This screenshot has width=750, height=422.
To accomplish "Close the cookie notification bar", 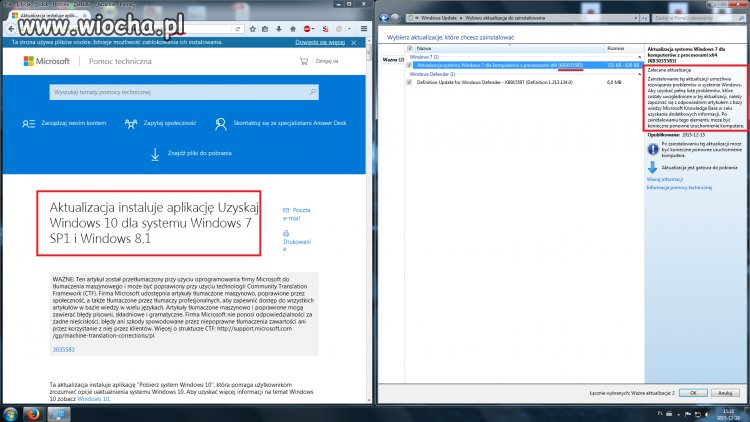I will point(353,43).
